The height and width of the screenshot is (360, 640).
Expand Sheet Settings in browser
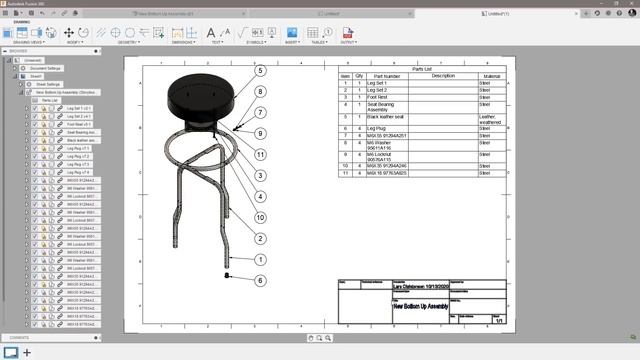click(x=21, y=84)
